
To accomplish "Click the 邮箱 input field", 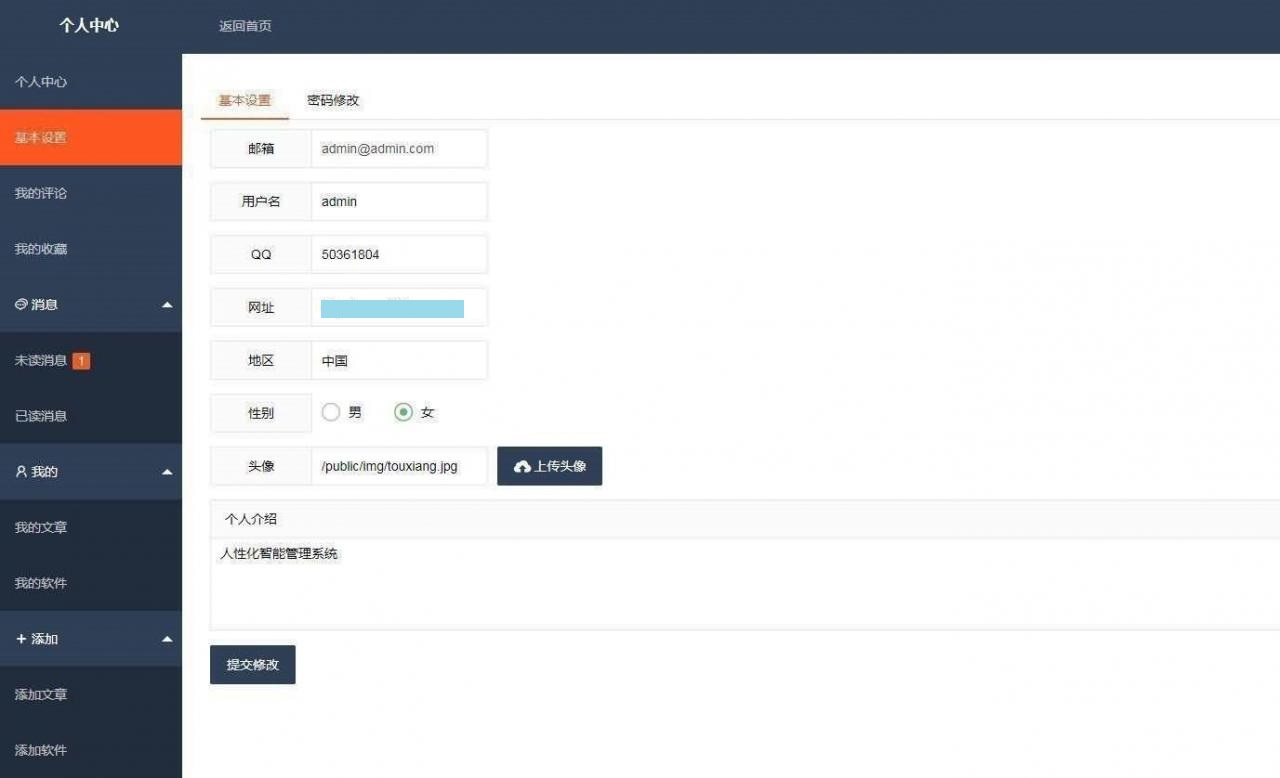I will click(x=398, y=149).
